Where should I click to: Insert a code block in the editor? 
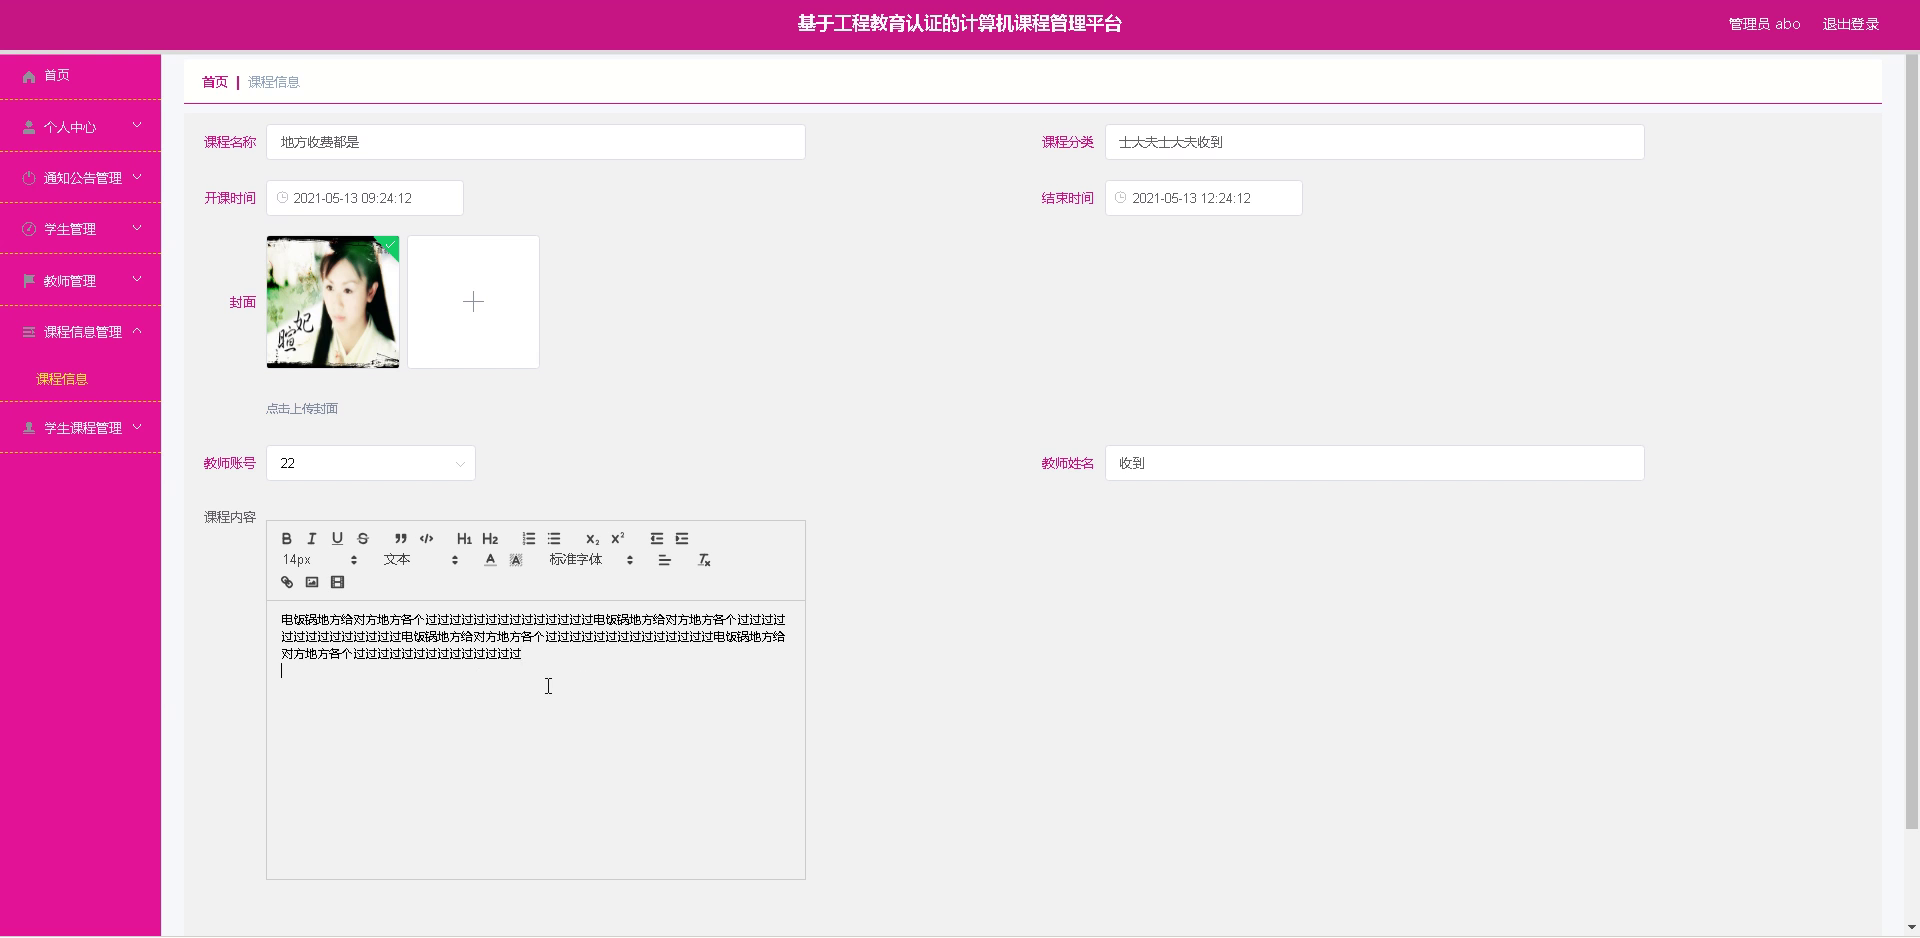pos(426,538)
